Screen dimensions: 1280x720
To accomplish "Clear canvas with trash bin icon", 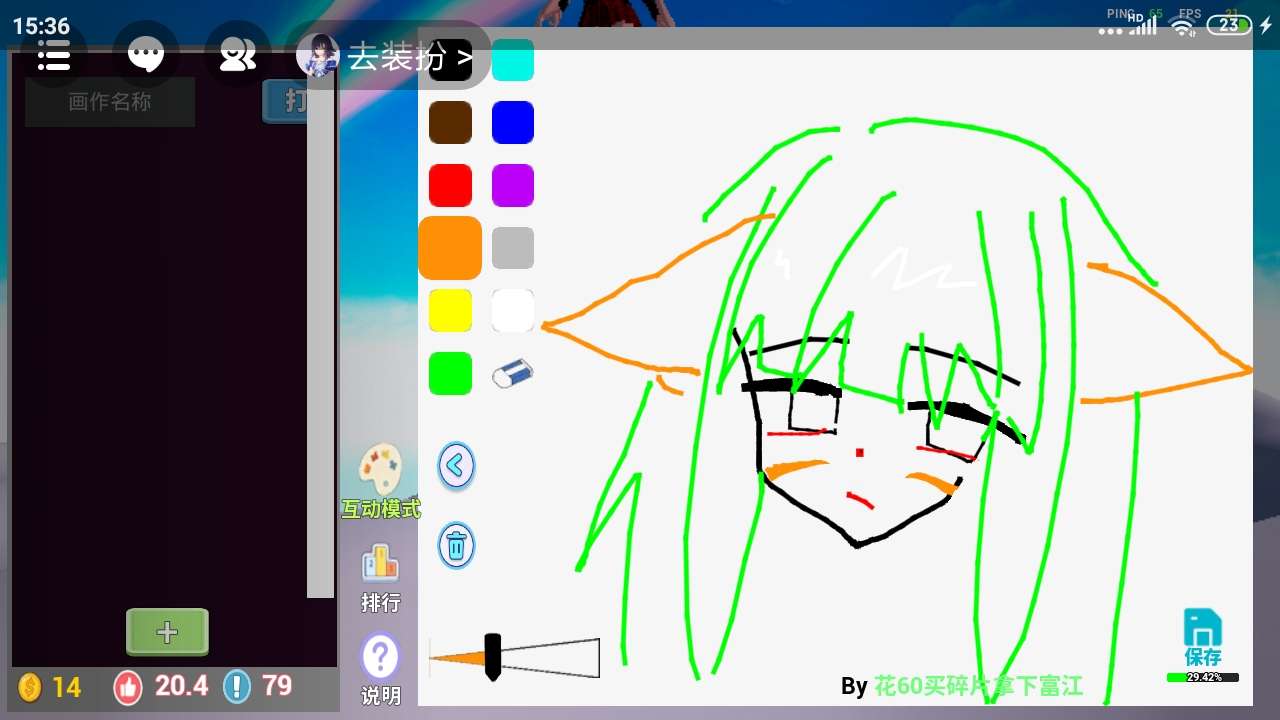I will pos(456,546).
